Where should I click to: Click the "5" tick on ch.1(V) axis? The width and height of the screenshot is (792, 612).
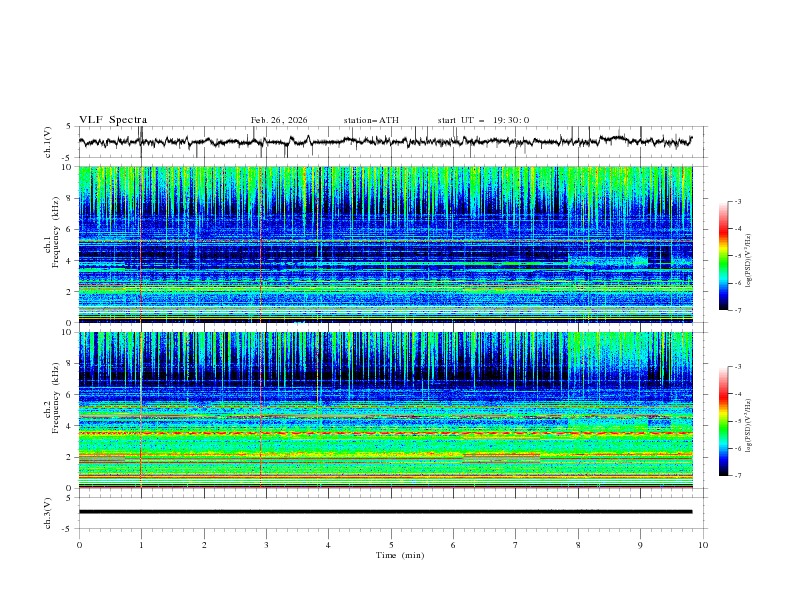(x=70, y=126)
